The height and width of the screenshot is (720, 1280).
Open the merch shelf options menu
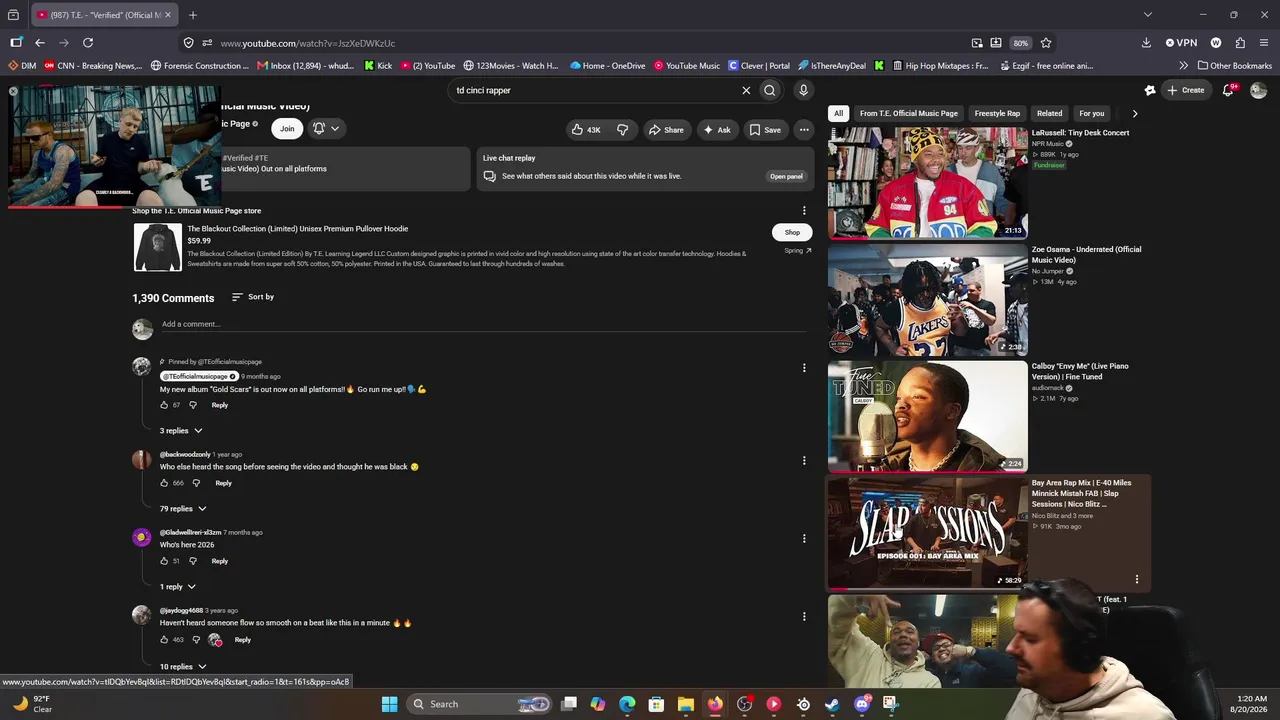pos(804,210)
